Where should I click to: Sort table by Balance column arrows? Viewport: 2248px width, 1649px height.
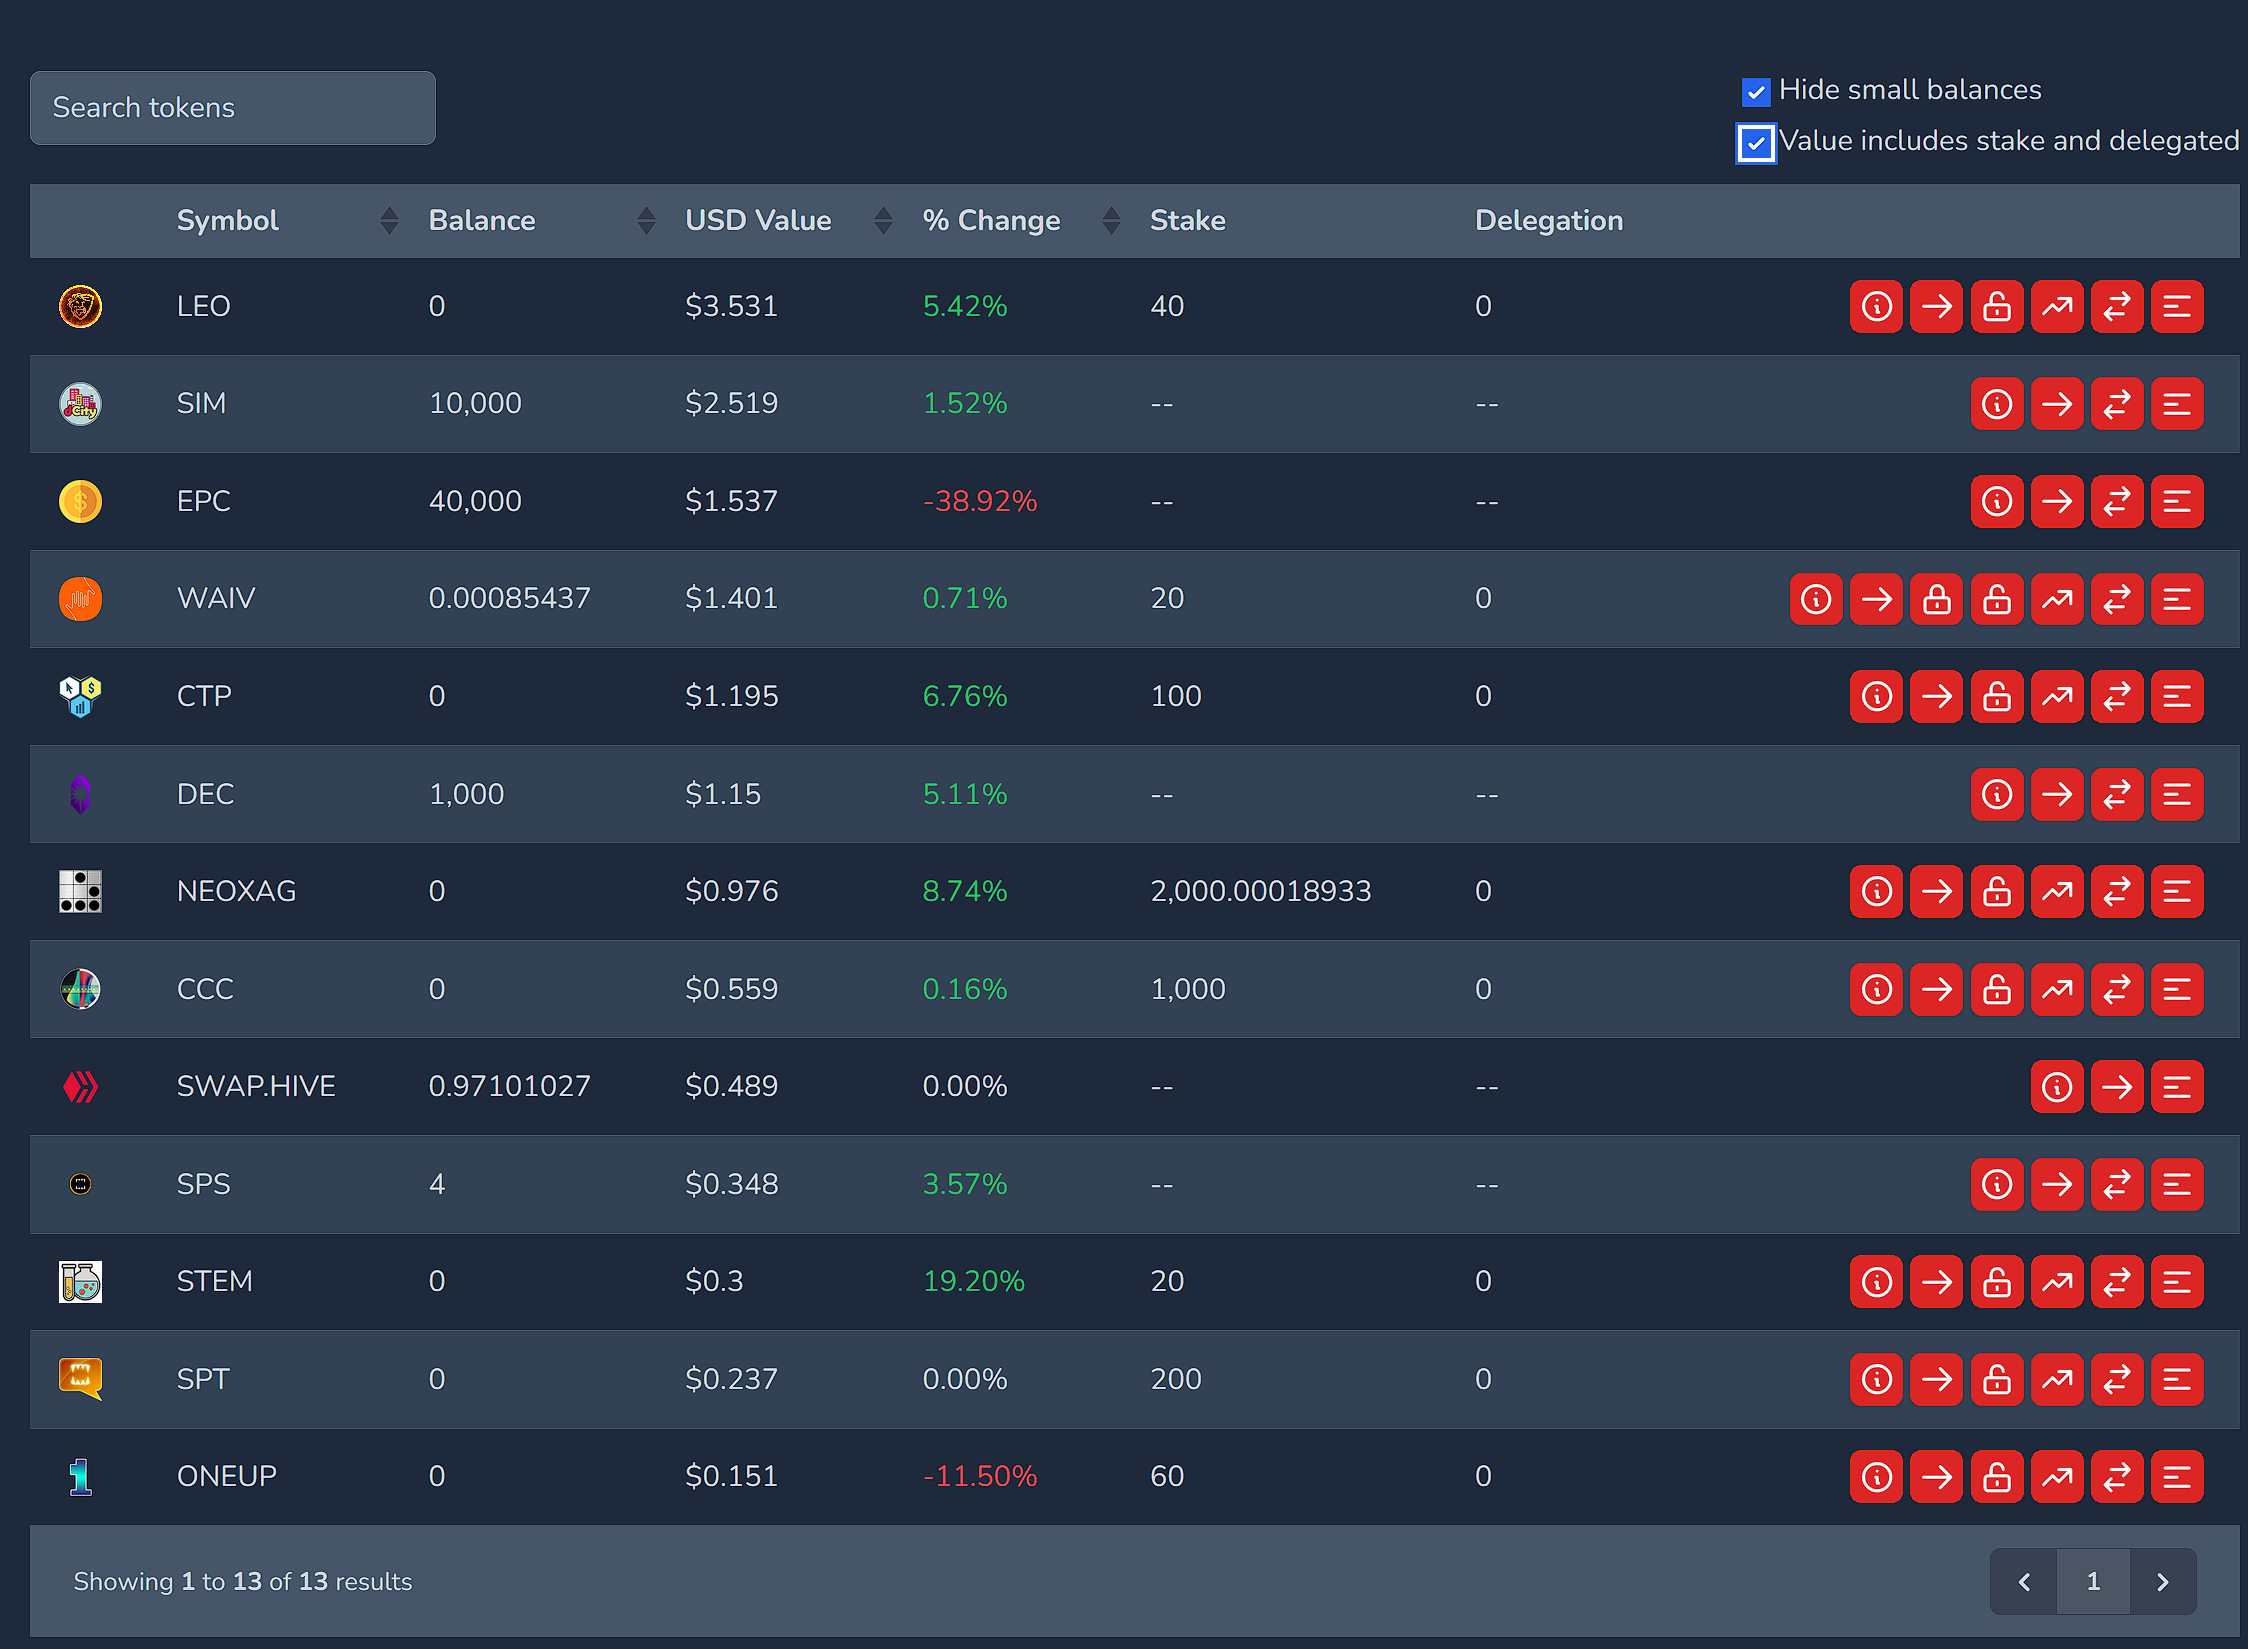point(646,220)
